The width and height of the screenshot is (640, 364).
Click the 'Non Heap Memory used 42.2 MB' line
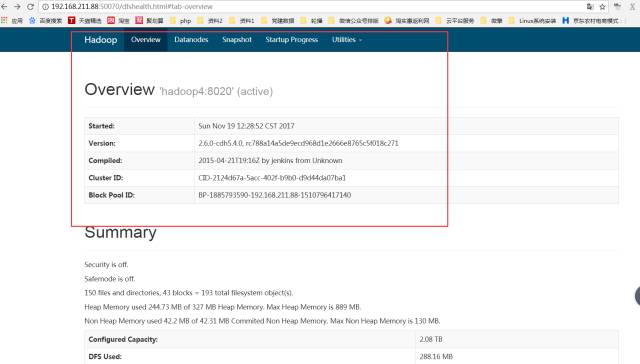[262, 321]
